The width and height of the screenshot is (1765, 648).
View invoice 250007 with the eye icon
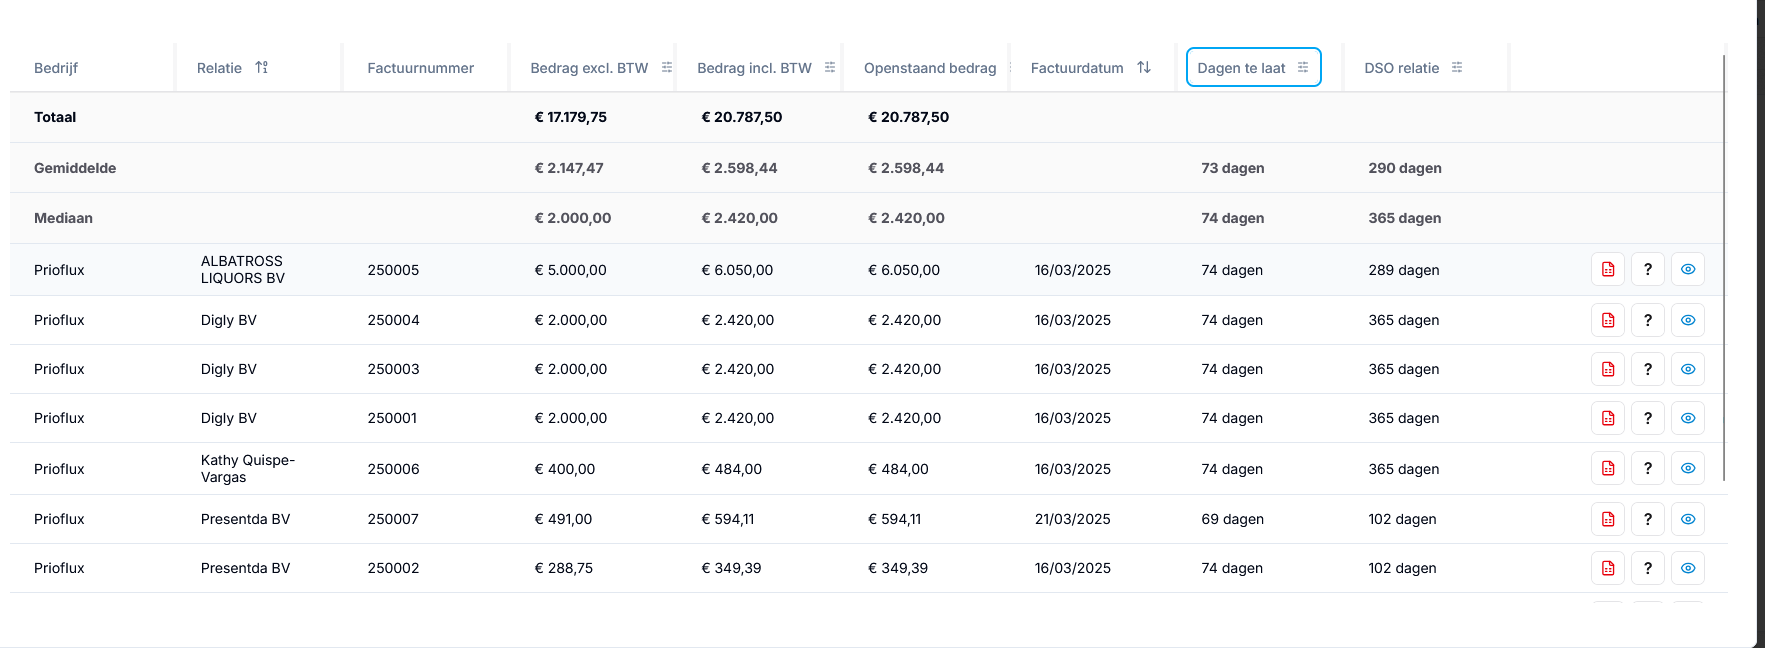[x=1688, y=519]
